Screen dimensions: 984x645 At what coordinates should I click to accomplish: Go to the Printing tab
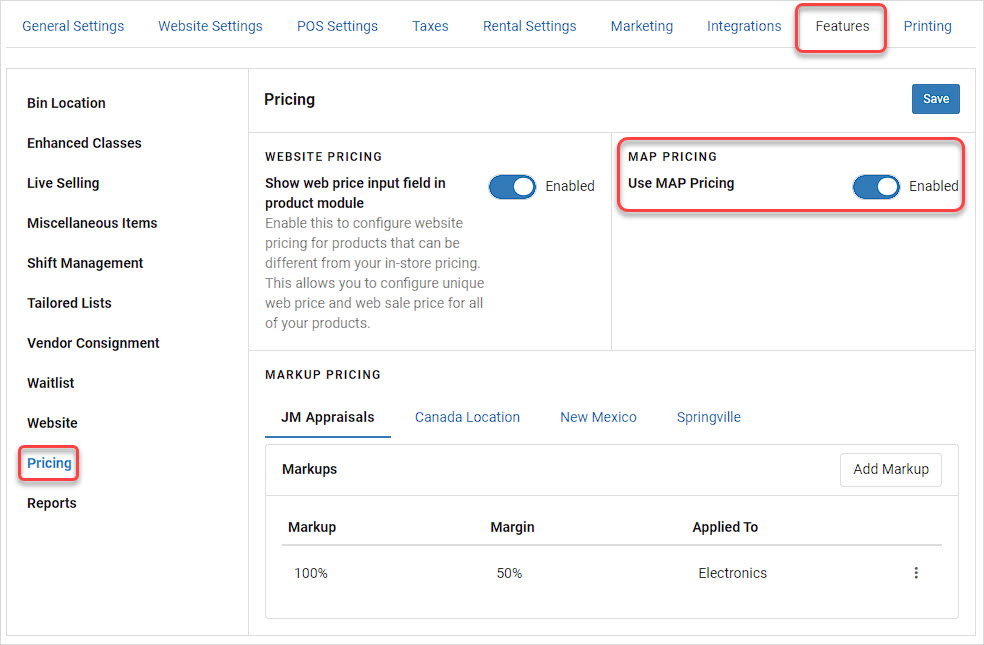pyautogui.click(x=927, y=26)
